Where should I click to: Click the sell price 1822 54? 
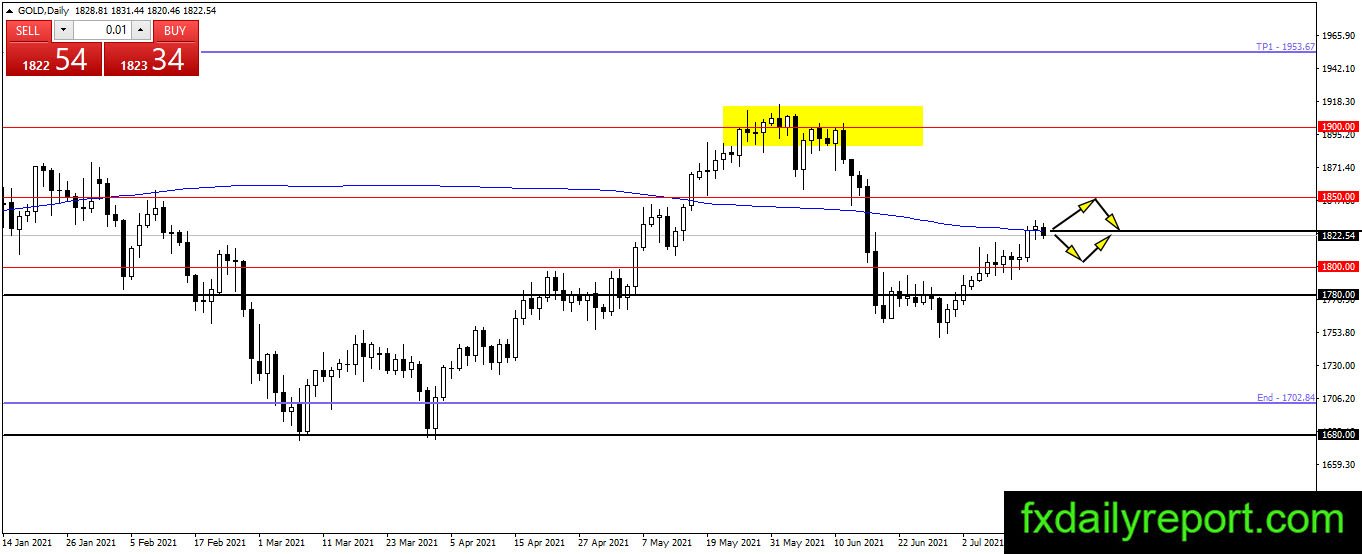pyautogui.click(x=54, y=58)
